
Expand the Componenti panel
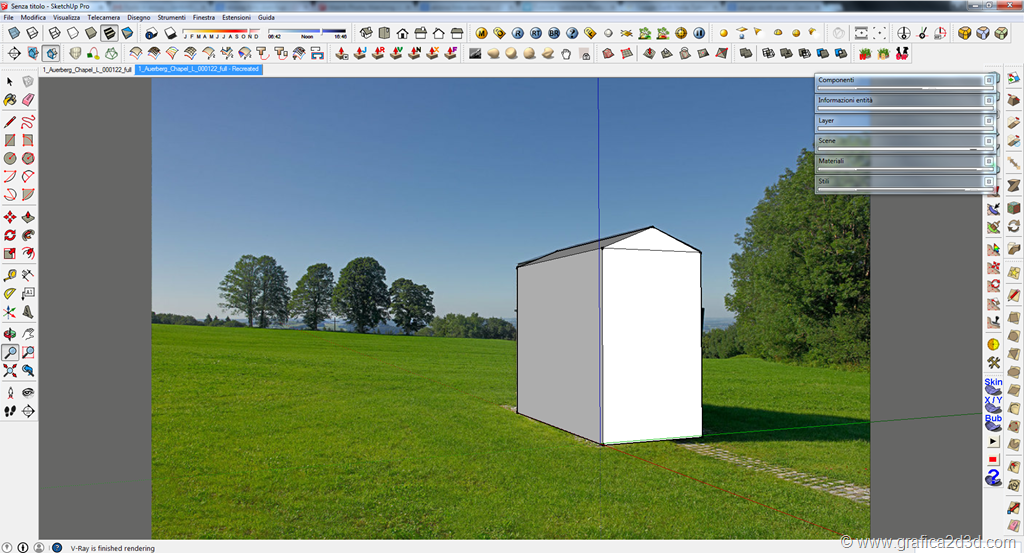pyautogui.click(x=900, y=80)
